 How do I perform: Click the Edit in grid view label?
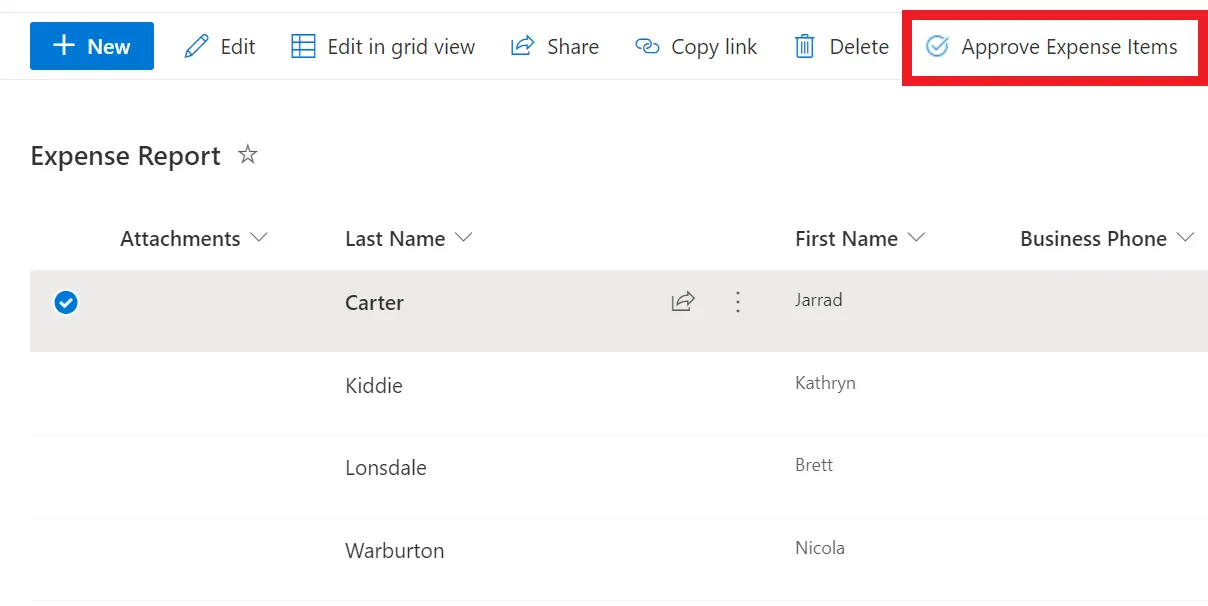[401, 46]
